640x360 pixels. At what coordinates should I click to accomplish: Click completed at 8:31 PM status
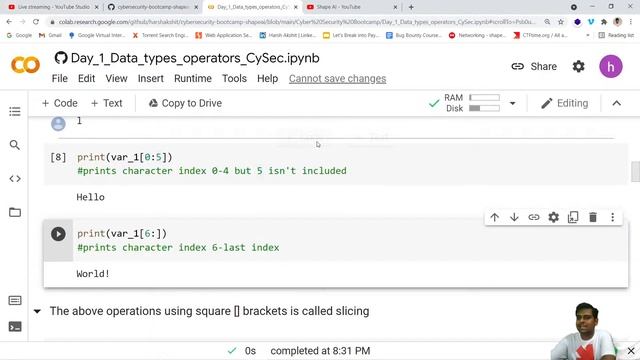click(320, 351)
